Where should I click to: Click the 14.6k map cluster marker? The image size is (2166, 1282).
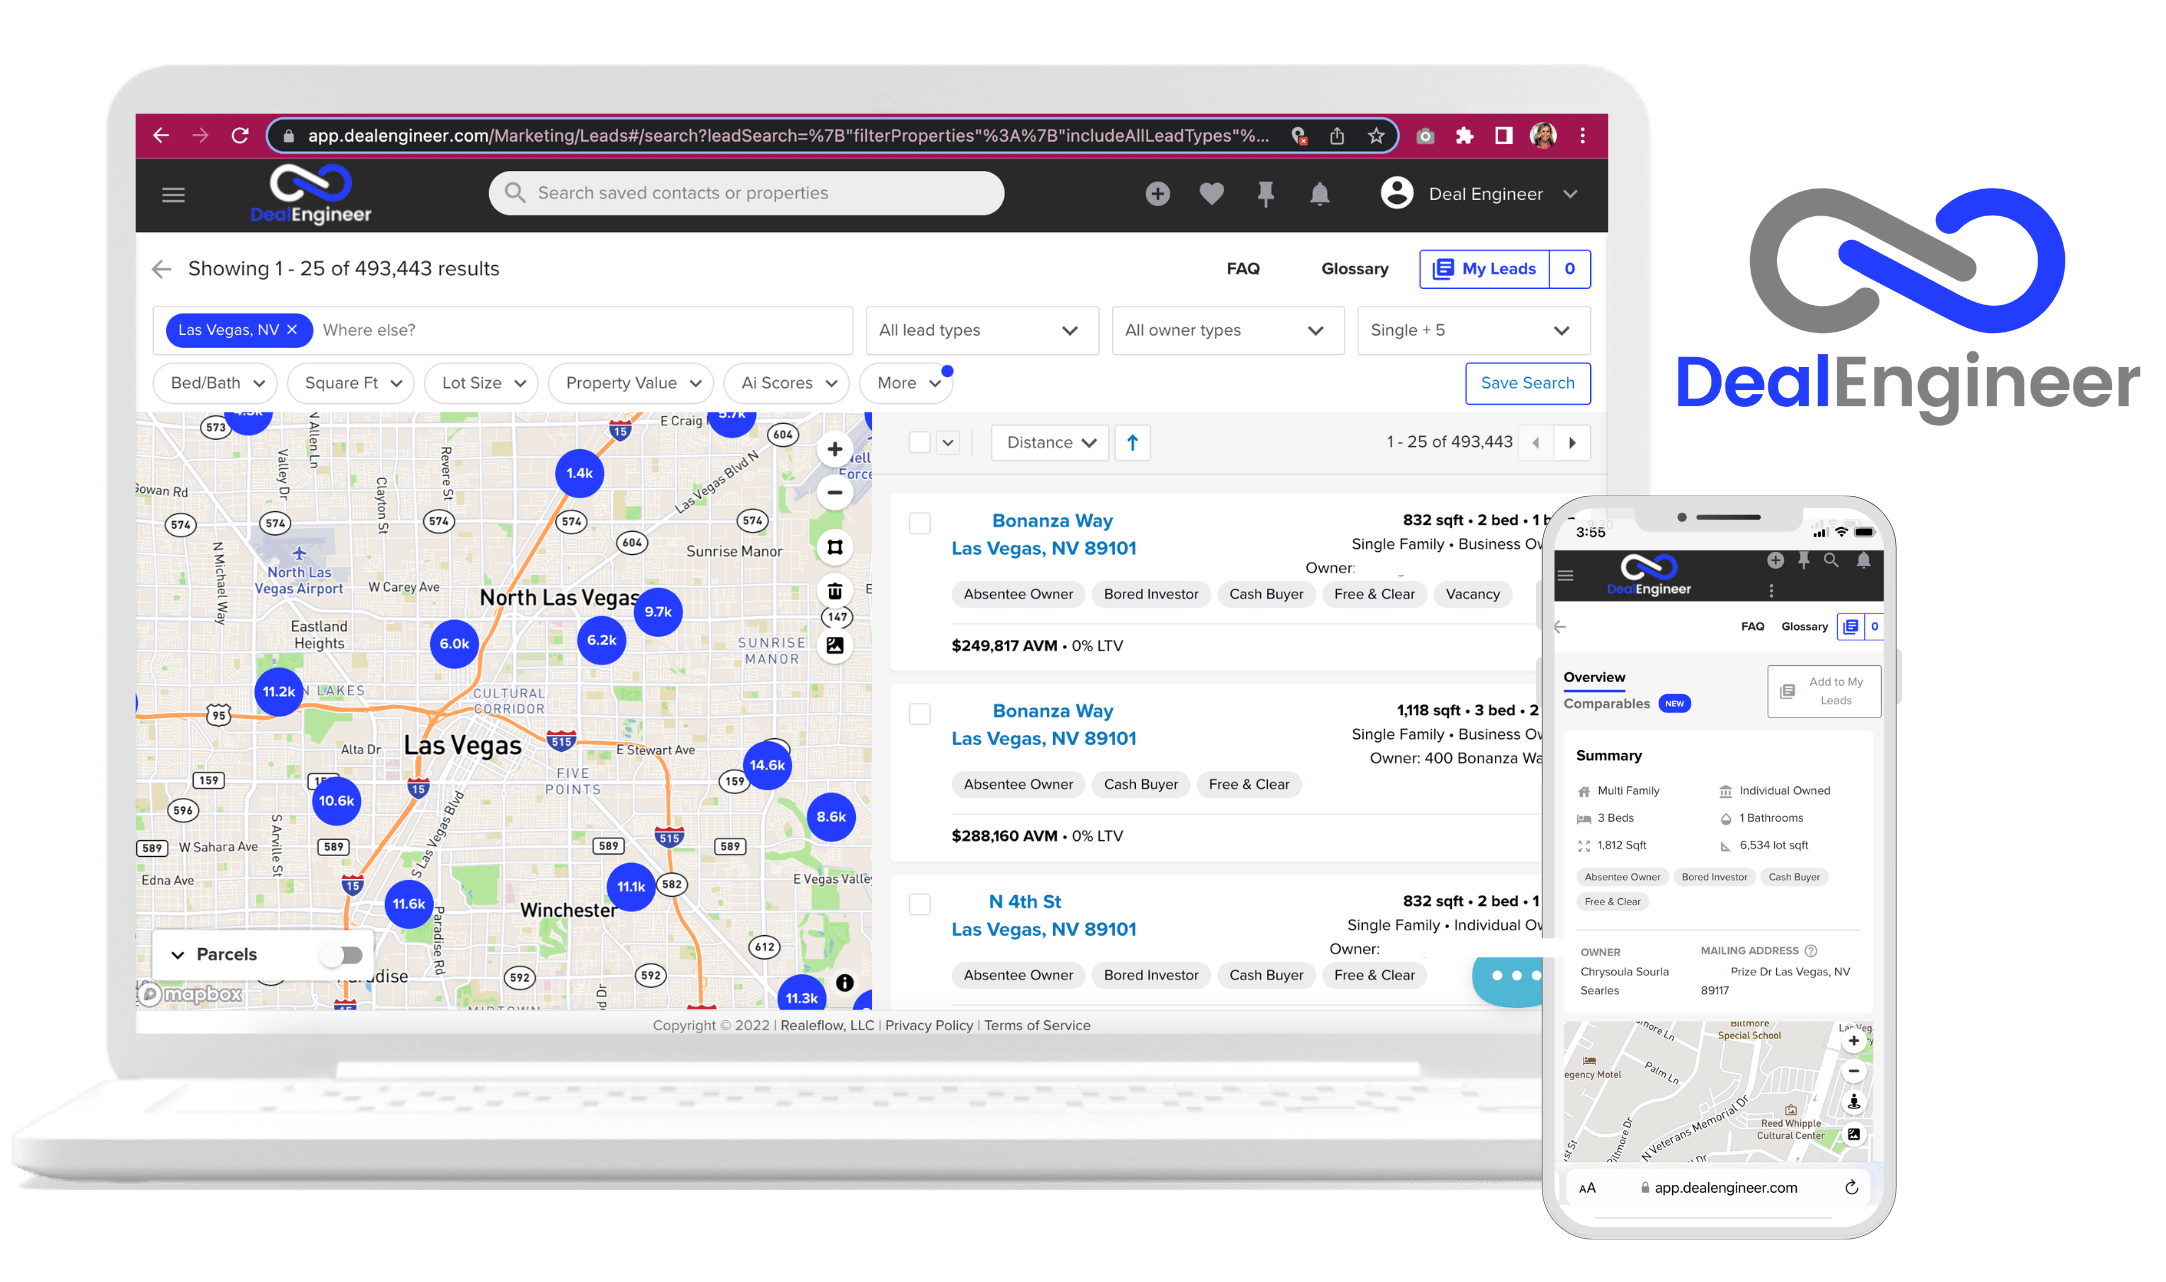(x=767, y=765)
